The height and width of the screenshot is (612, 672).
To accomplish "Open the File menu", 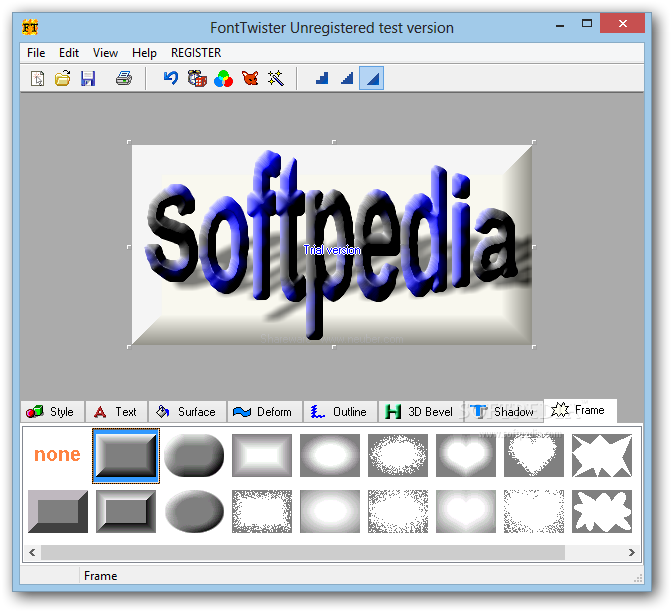I will [36, 53].
